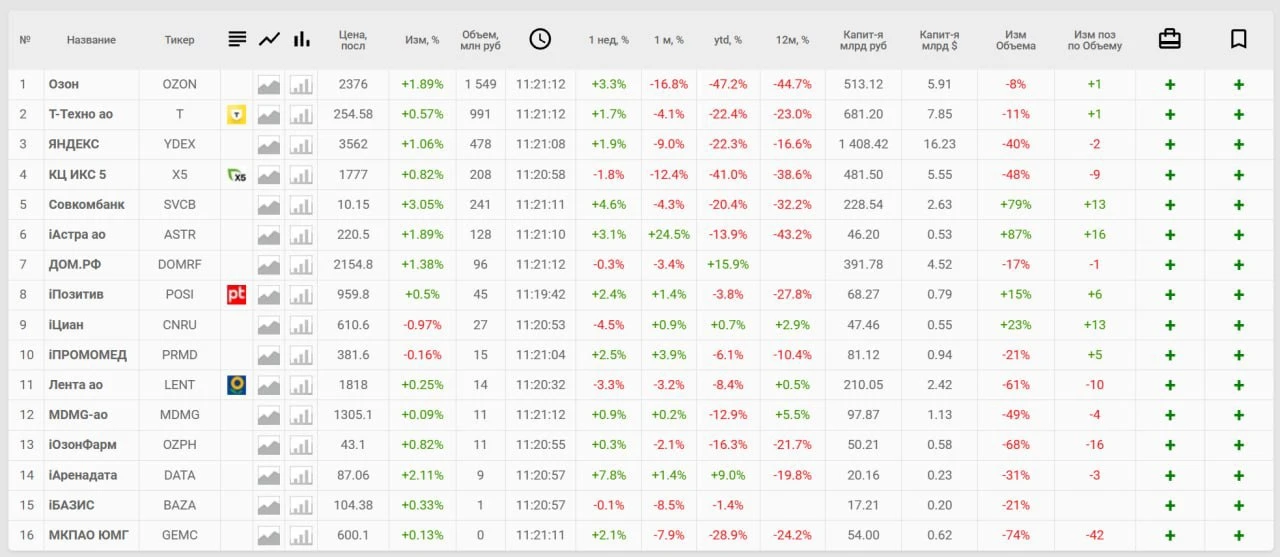
Task: Open the ДОМ.РФ stock link
Action: (x=76, y=265)
